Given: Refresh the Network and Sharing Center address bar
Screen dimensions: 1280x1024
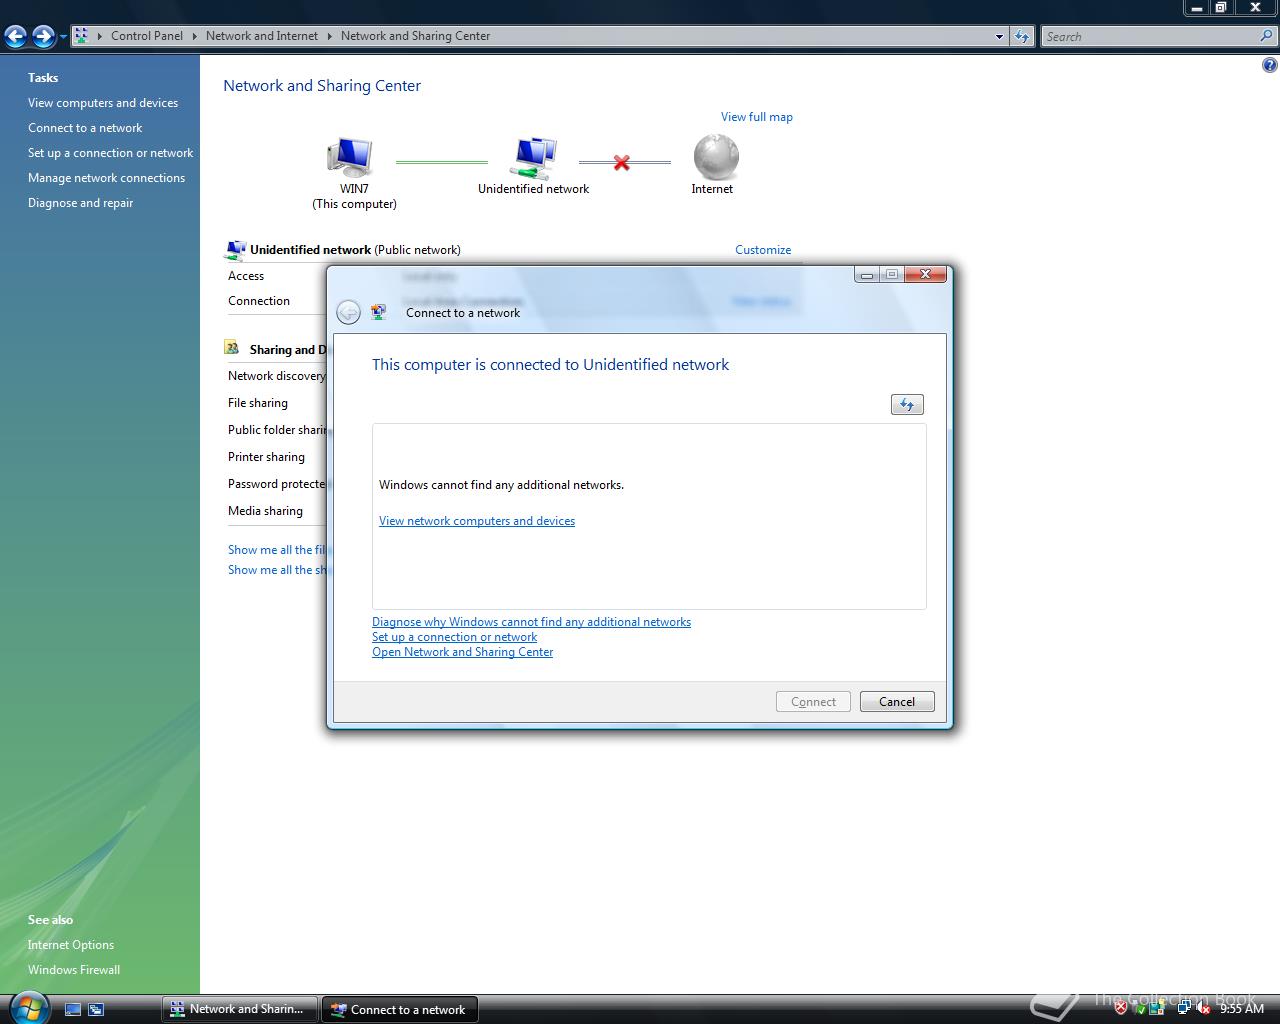Looking at the screenshot, I should pos(1021,37).
